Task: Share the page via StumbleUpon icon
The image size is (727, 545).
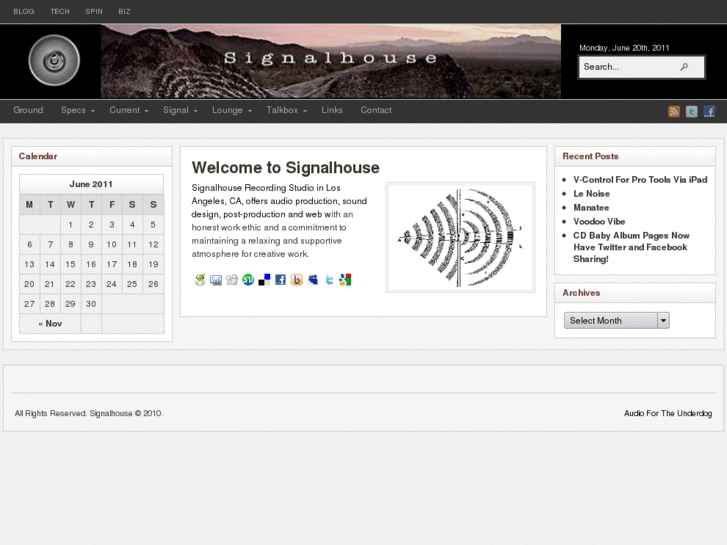Action: click(x=248, y=280)
